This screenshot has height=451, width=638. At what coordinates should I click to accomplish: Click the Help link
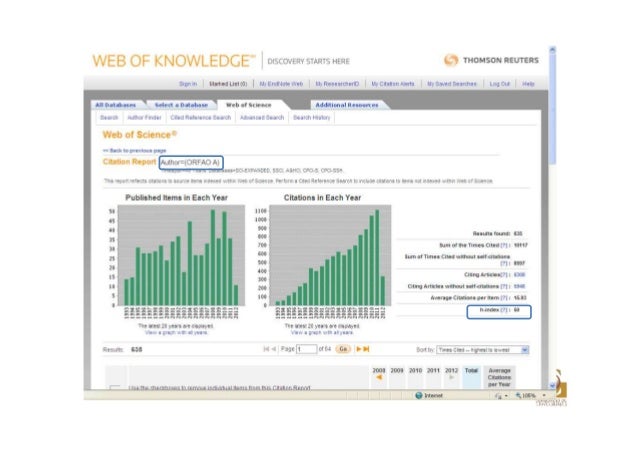(528, 84)
